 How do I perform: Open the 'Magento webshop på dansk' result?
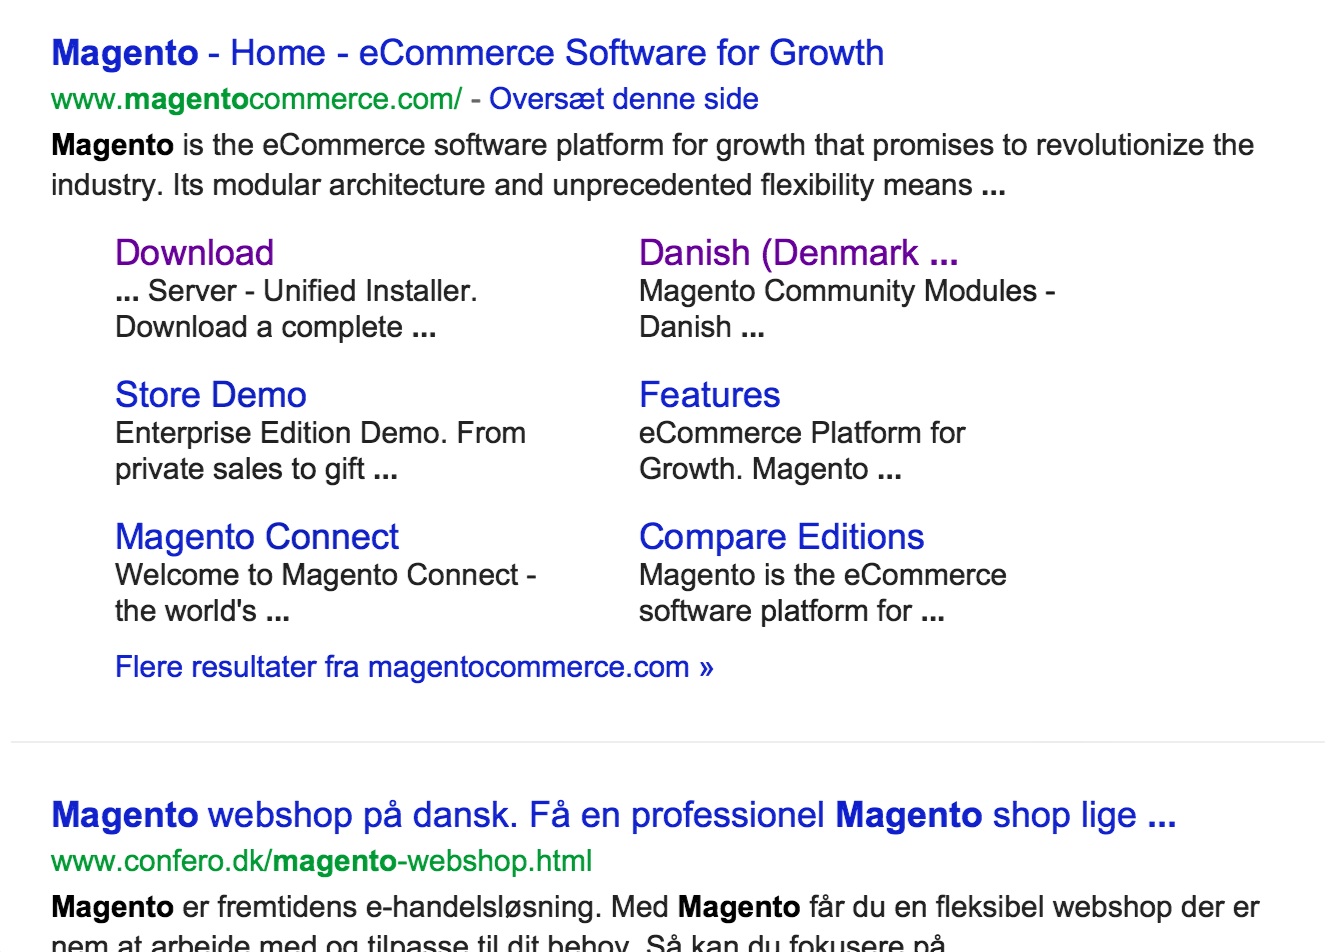click(x=613, y=815)
